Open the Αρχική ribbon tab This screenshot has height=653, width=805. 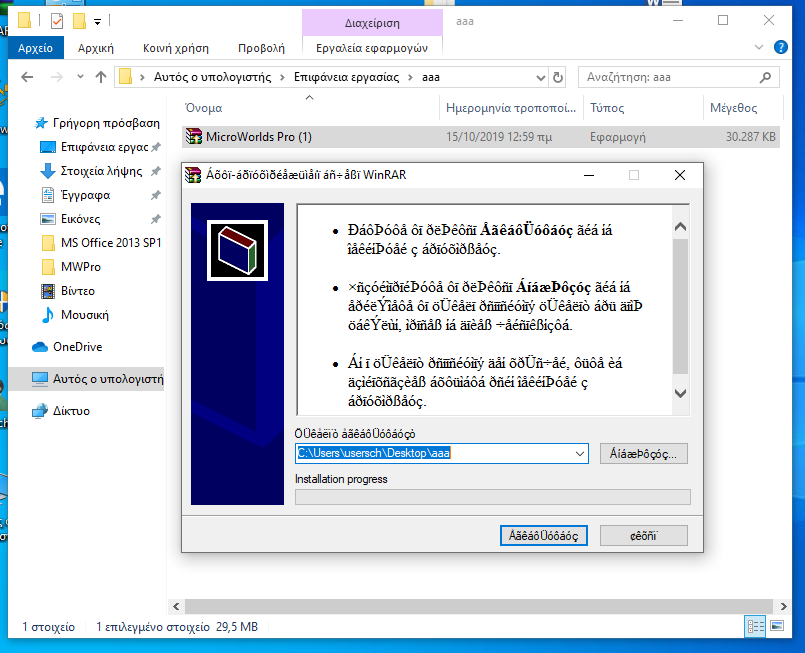95,48
